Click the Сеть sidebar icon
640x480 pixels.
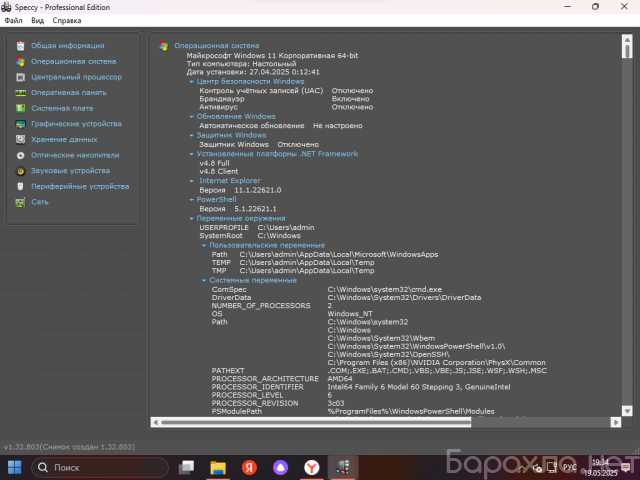pos(20,202)
